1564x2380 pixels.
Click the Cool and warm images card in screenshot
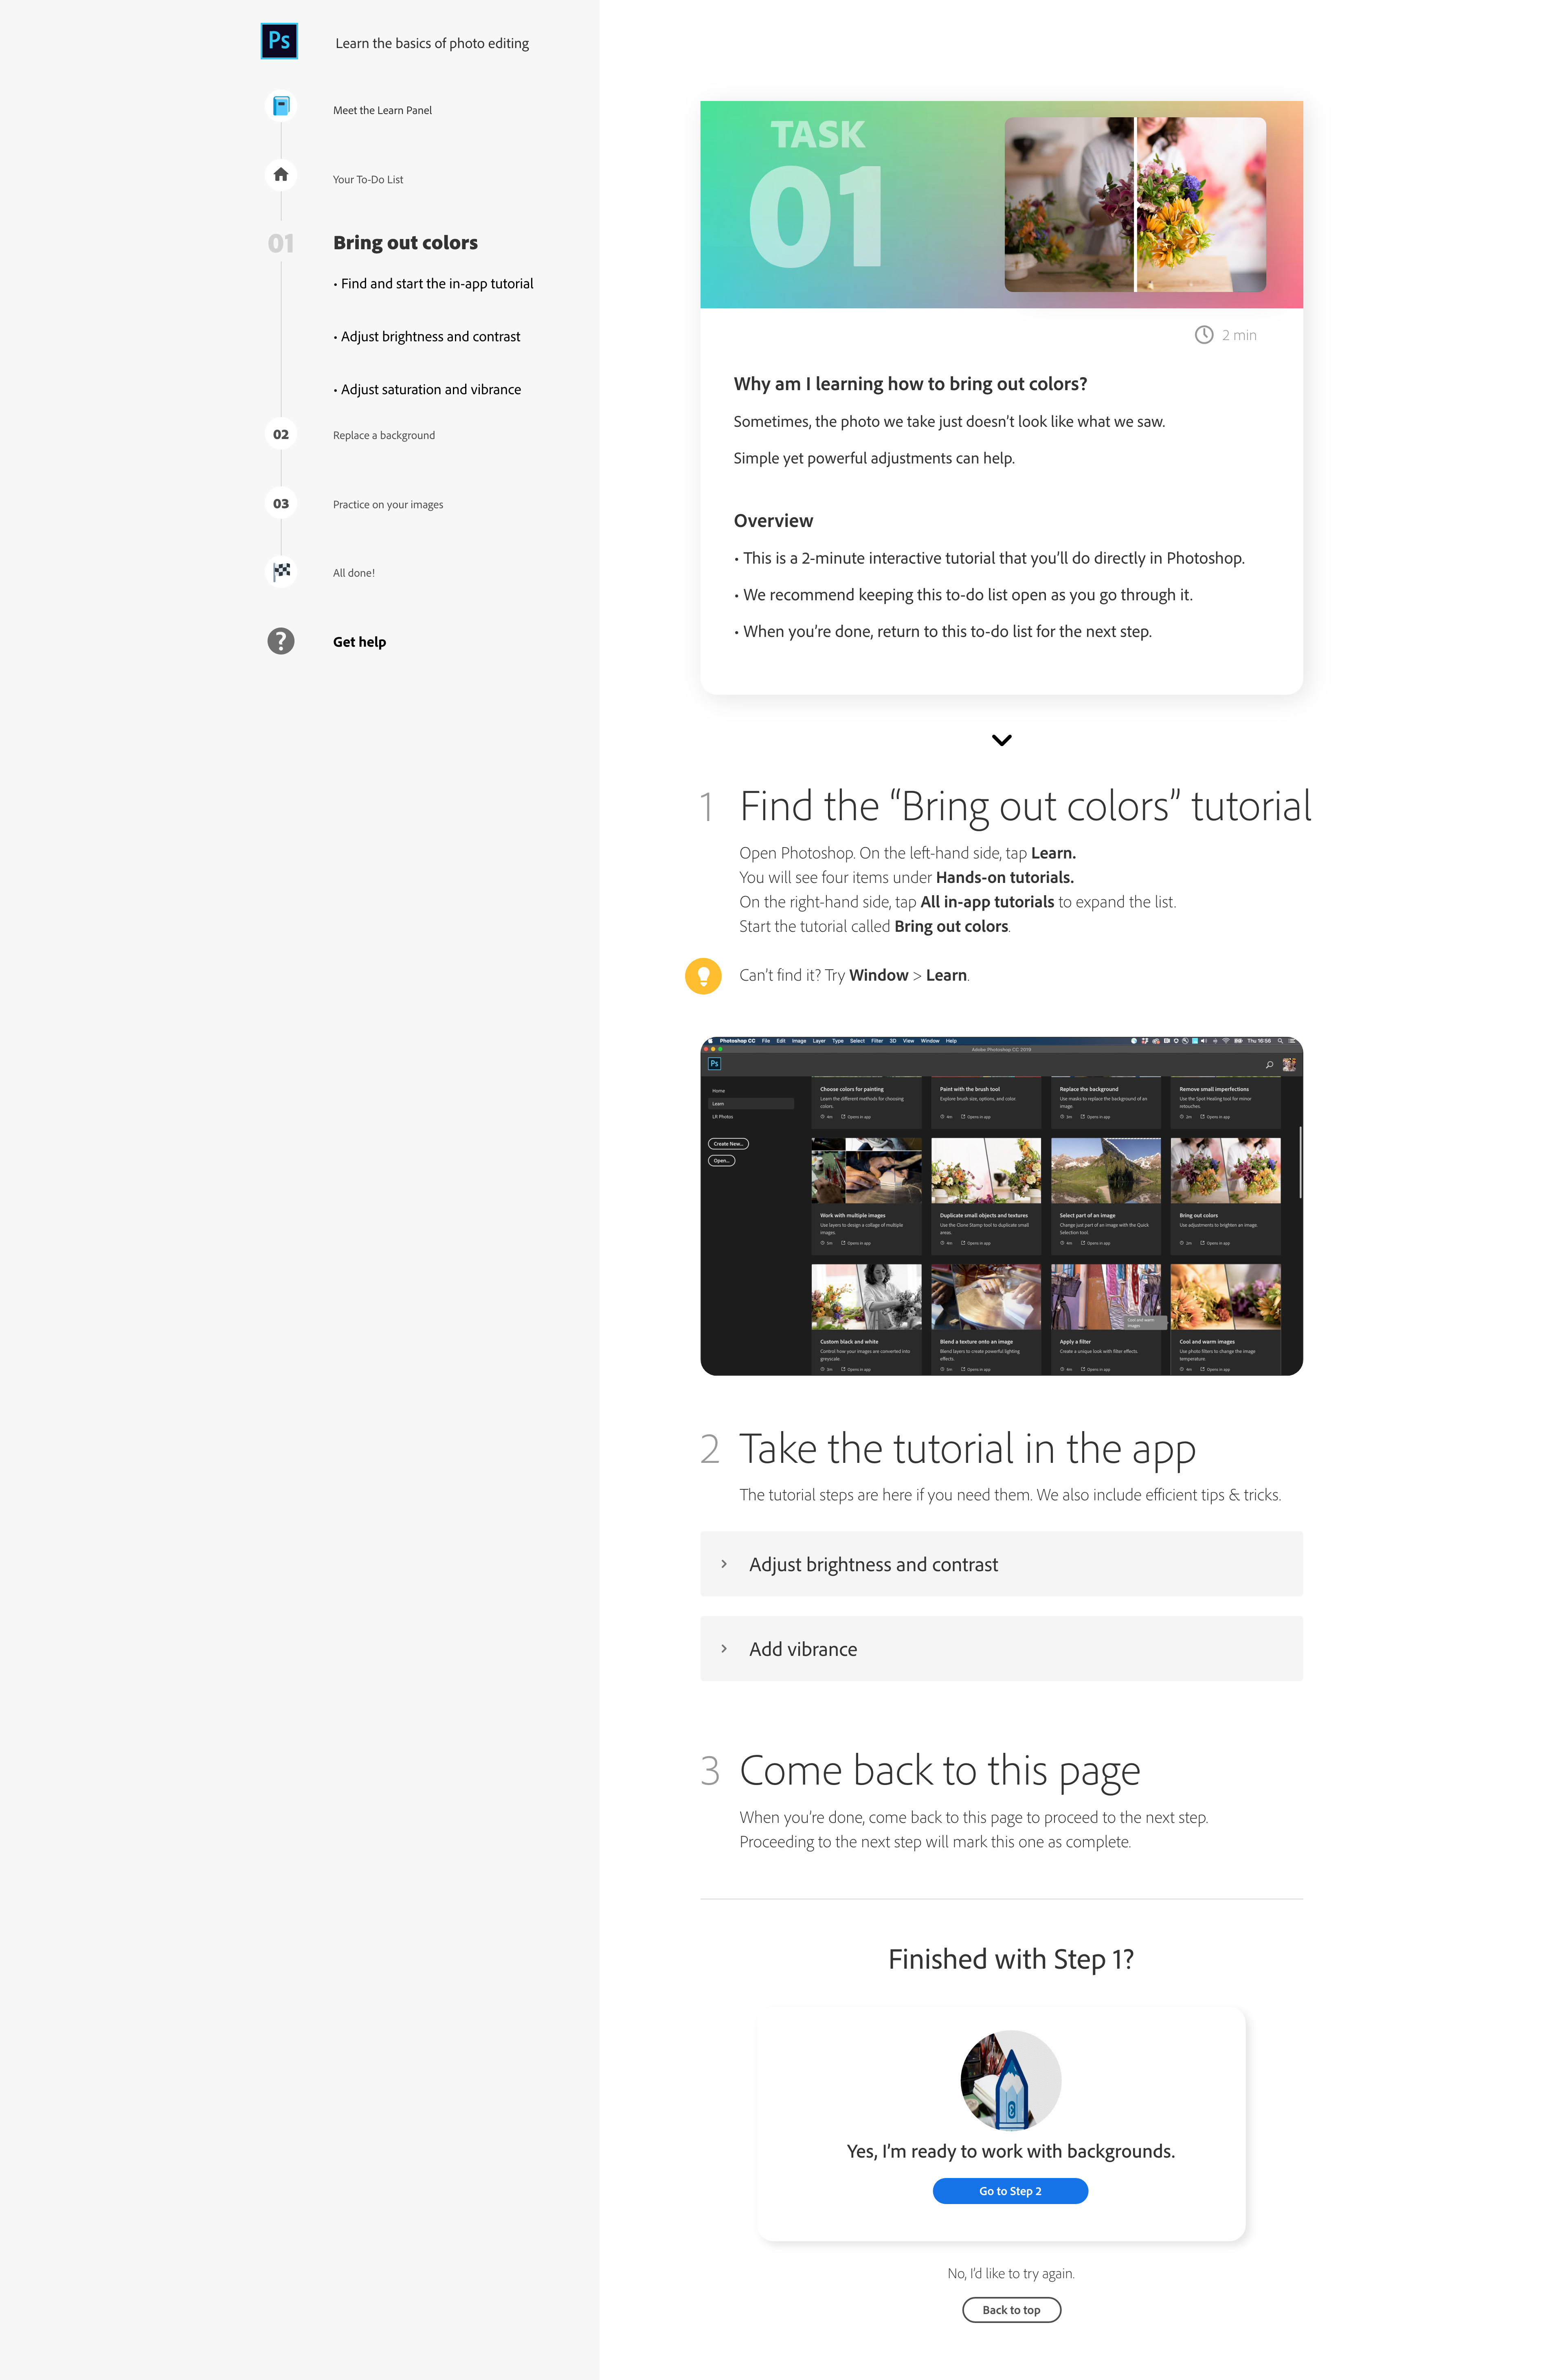1225,1320
